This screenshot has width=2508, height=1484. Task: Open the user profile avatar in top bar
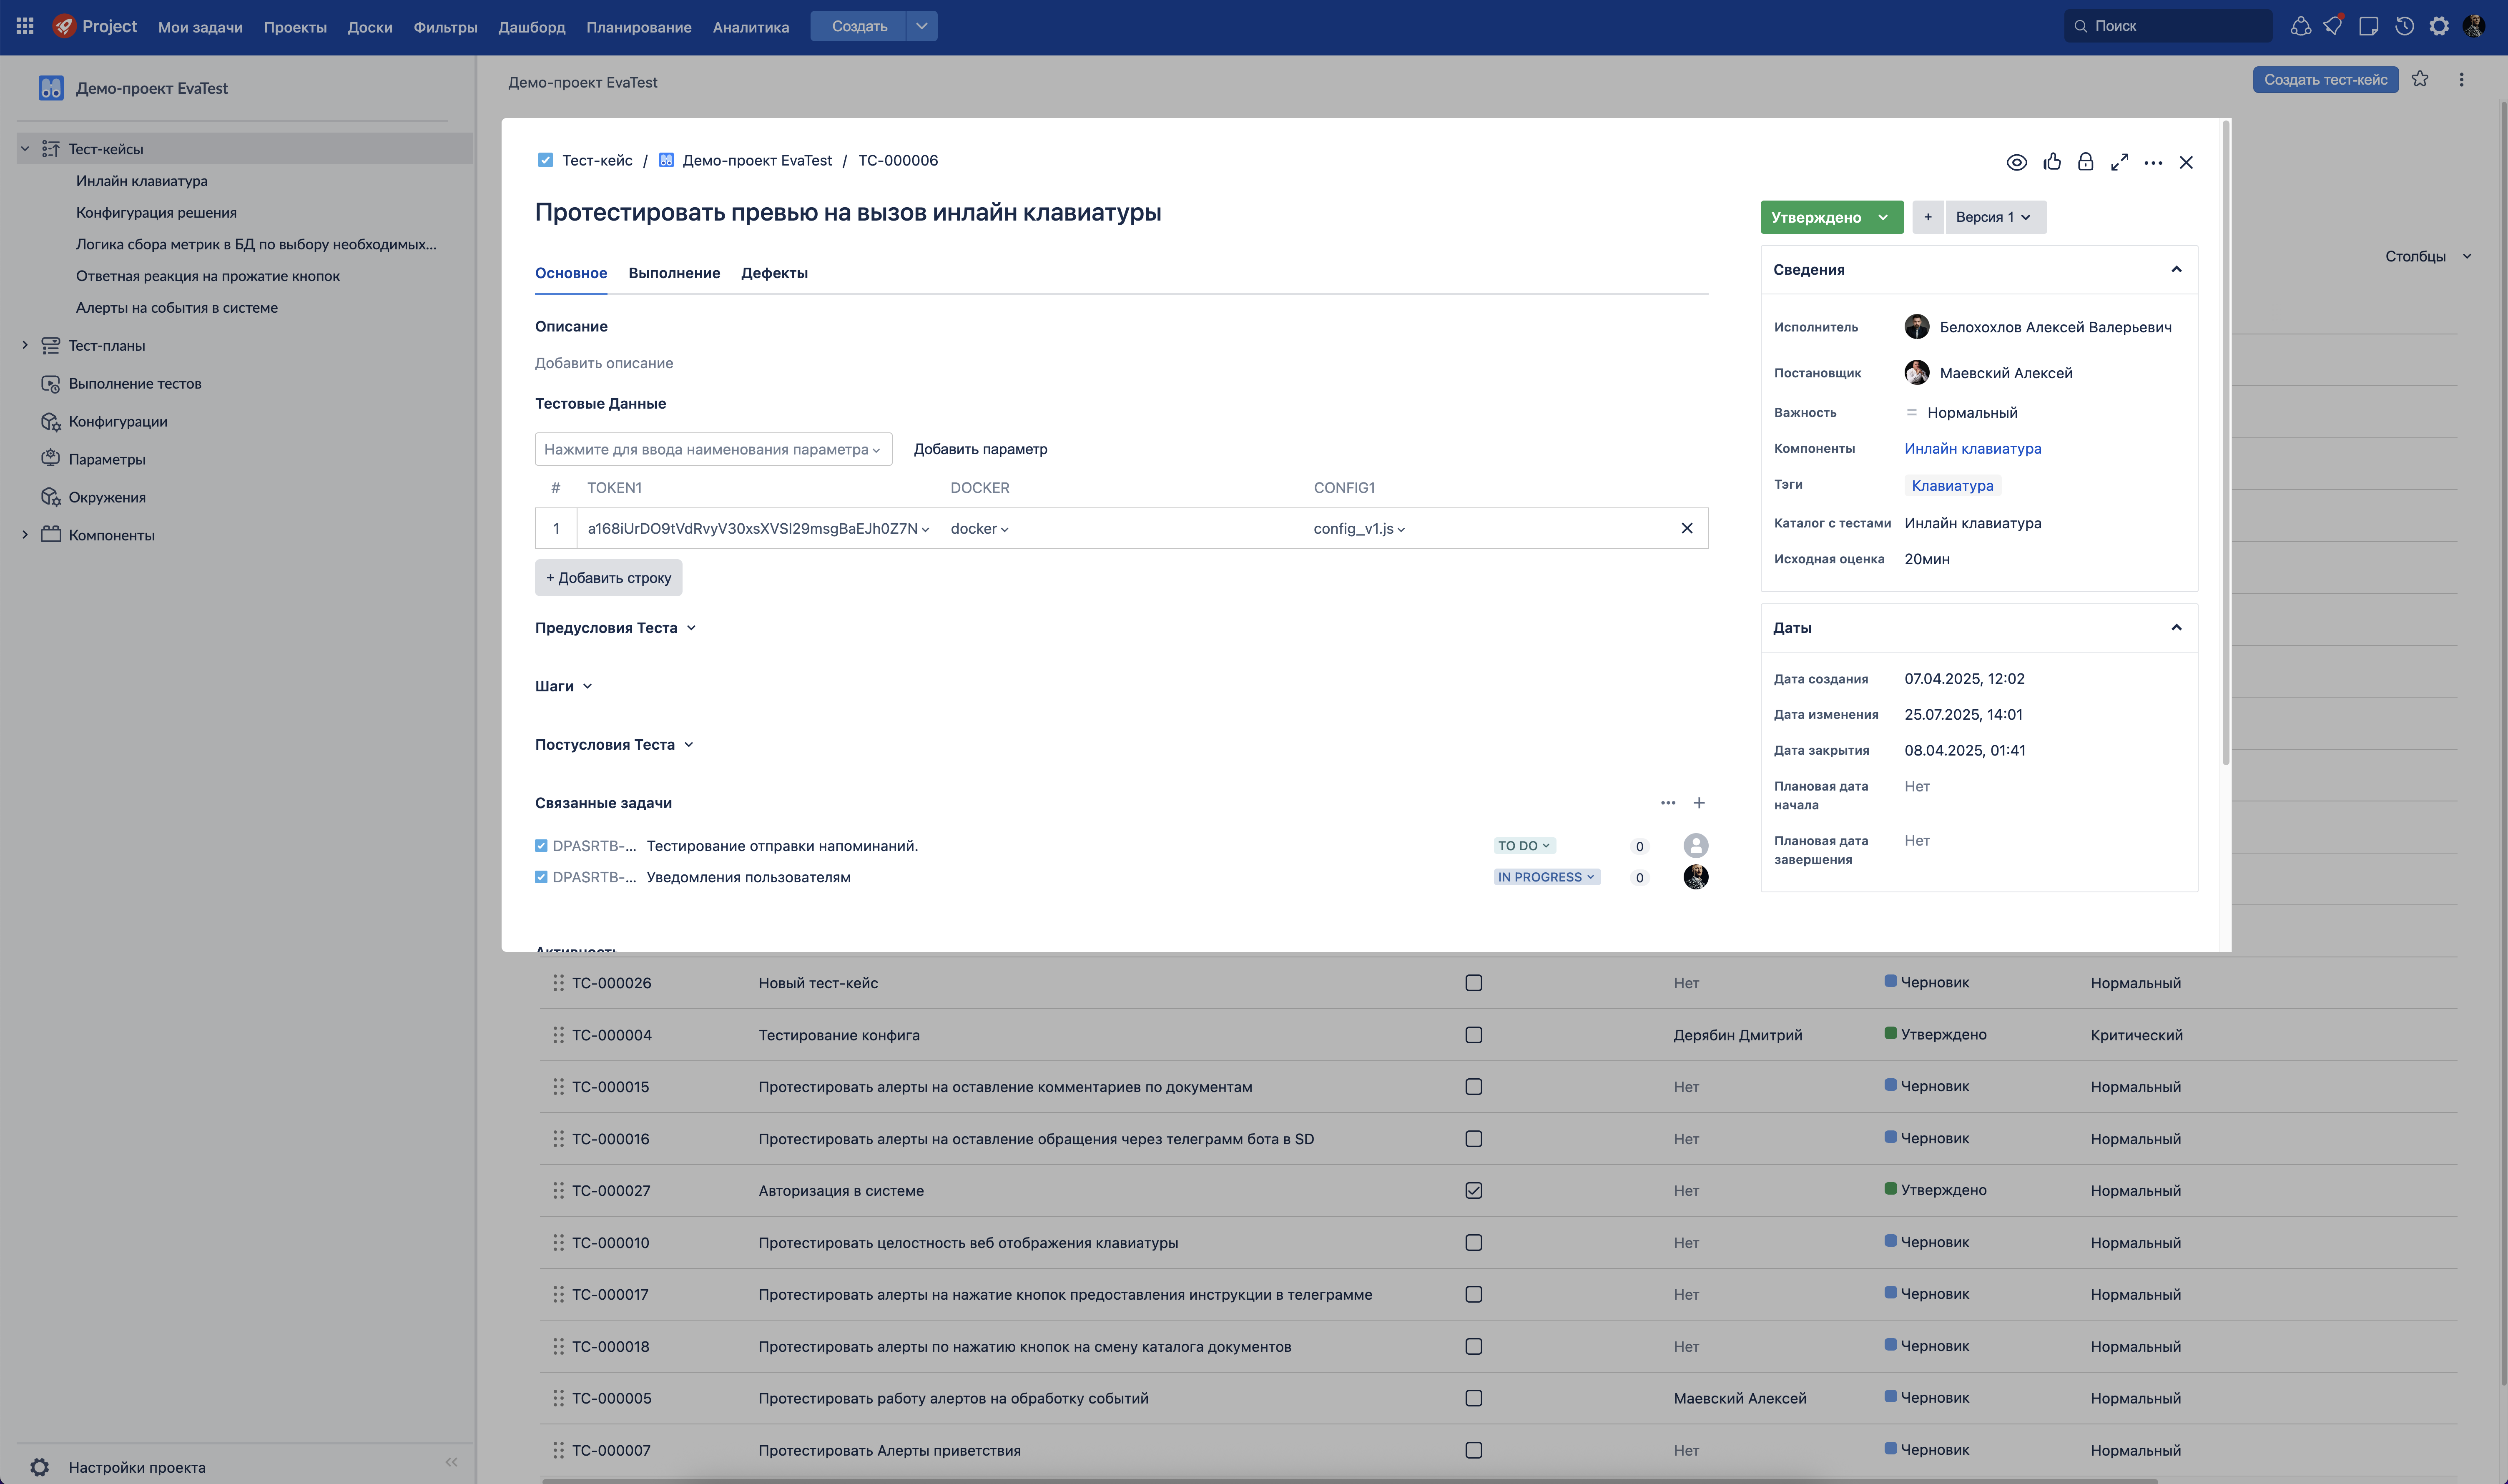coord(2474,26)
